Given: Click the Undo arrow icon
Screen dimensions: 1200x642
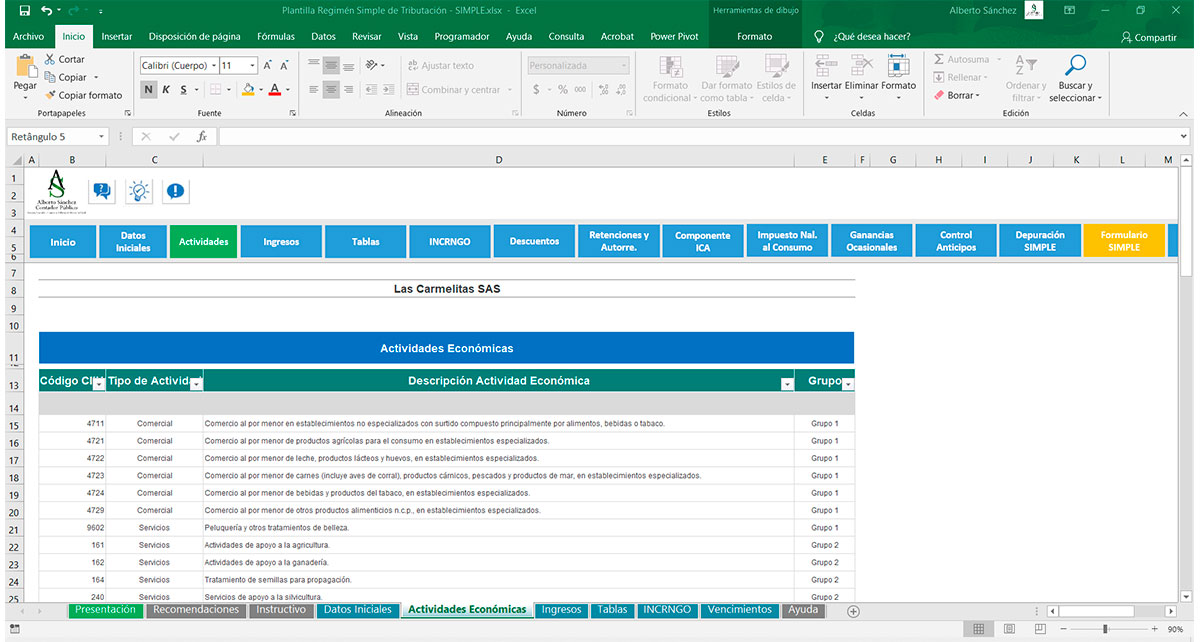Looking at the screenshot, I should point(47,11).
